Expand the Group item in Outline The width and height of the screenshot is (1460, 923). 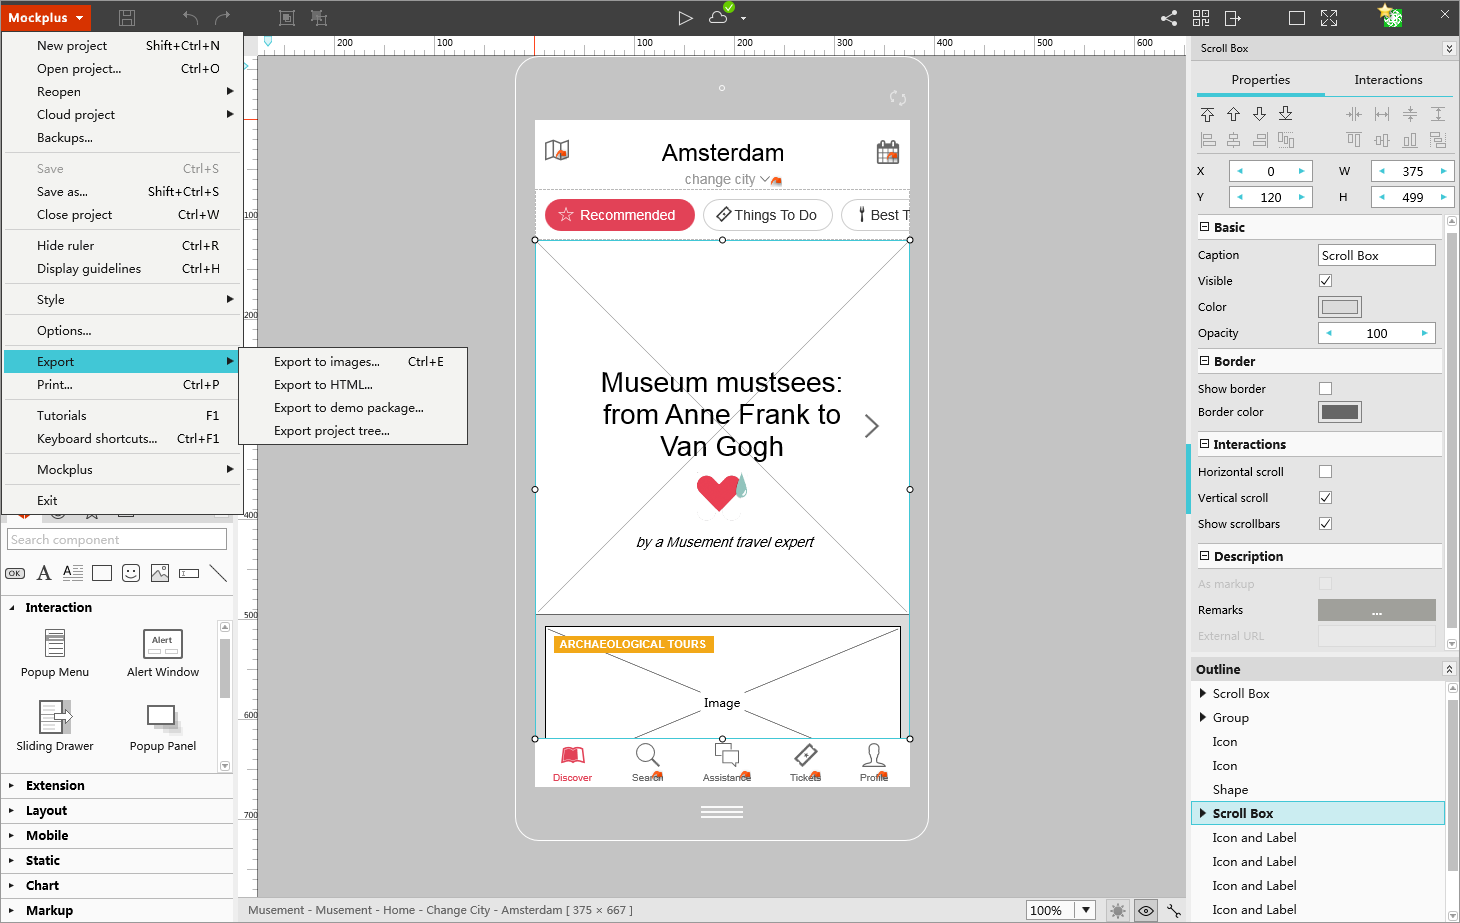point(1203,717)
